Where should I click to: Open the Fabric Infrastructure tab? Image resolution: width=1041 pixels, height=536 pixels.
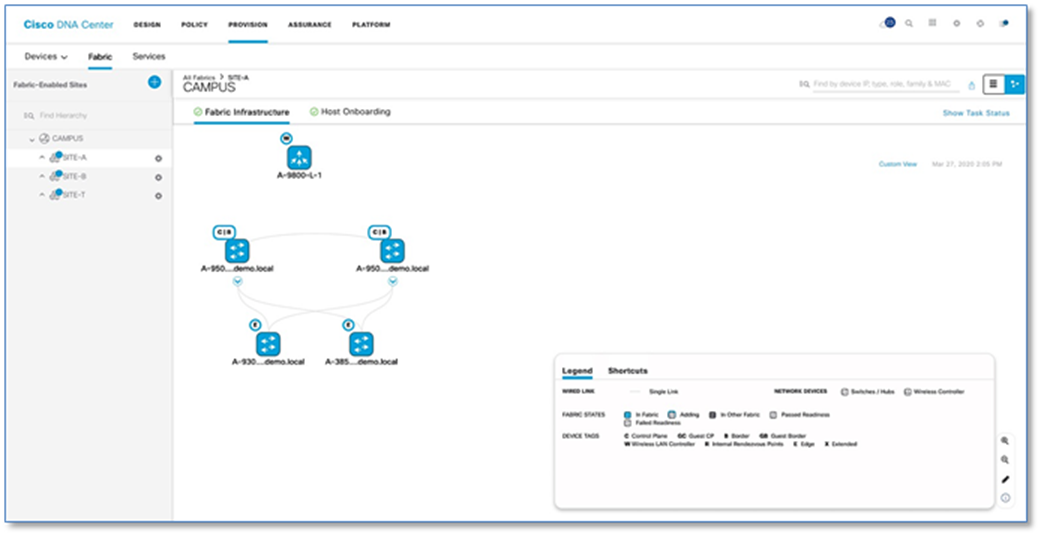(242, 112)
